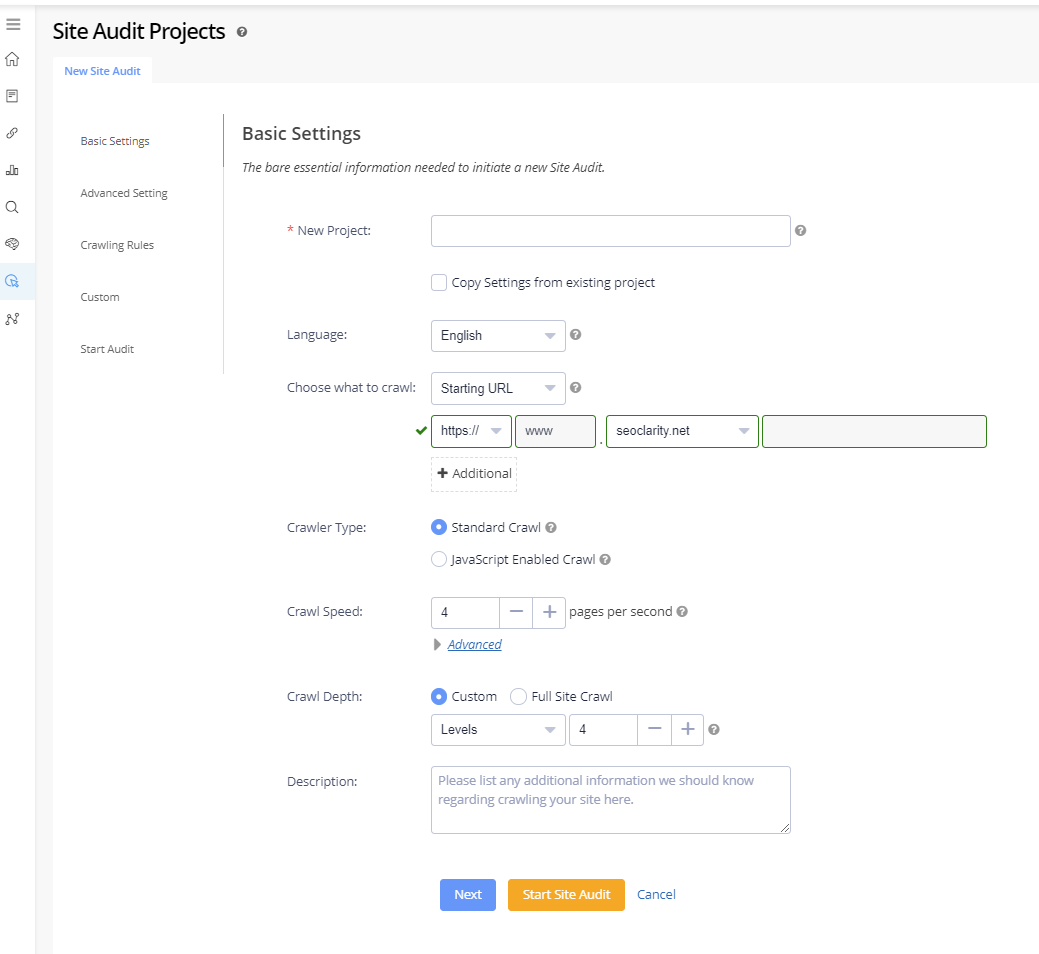Increase crawl speed with plus button

[x=549, y=612]
